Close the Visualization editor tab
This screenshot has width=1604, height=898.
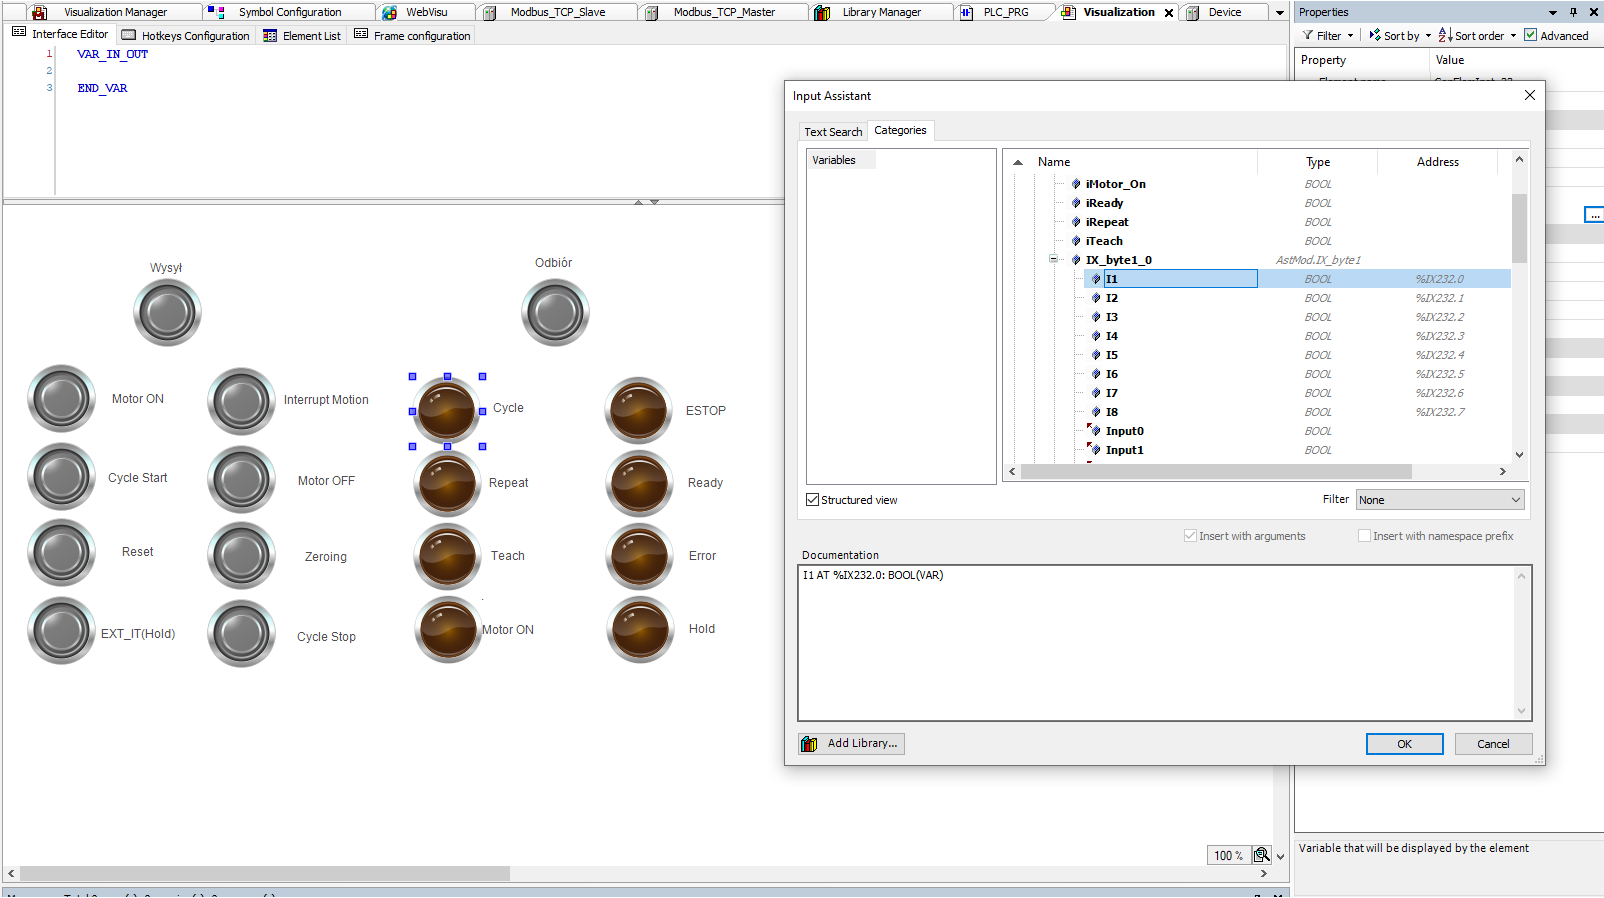(1169, 13)
